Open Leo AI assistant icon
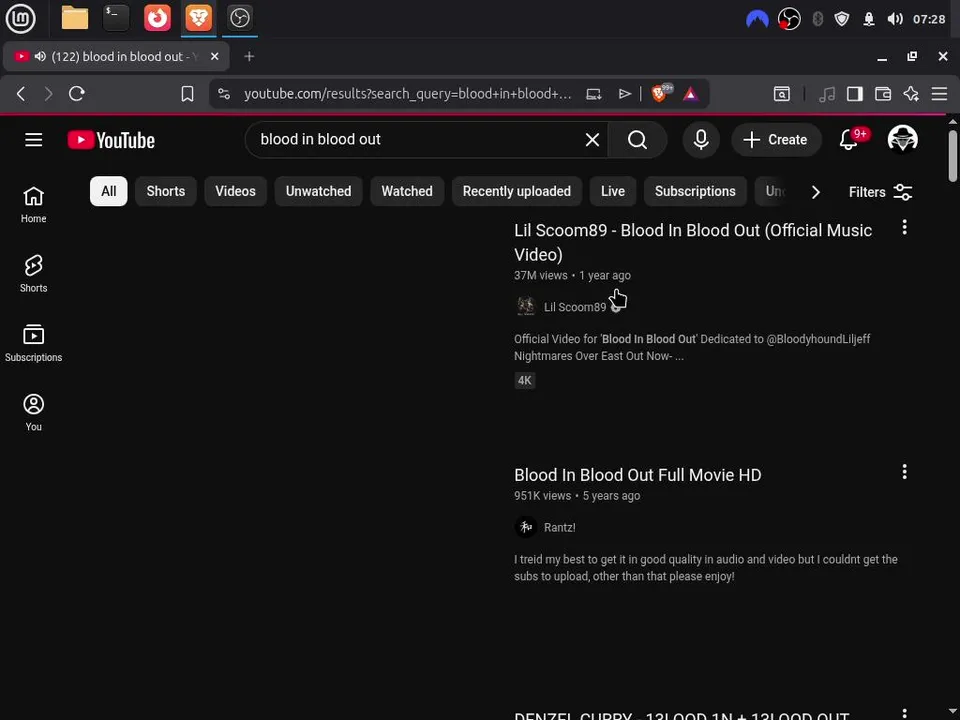 pyautogui.click(x=911, y=94)
